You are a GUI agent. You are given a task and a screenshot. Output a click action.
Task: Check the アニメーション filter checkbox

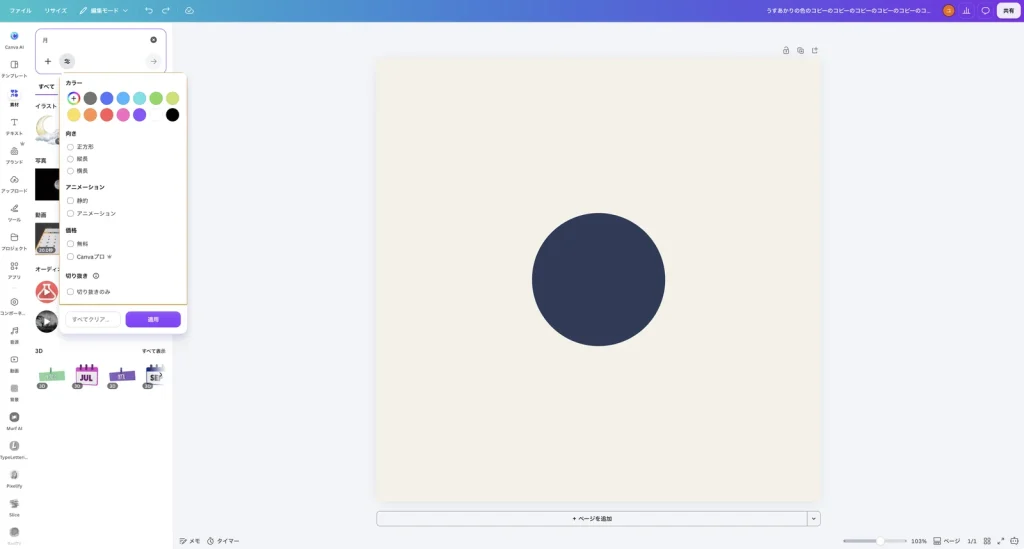click(71, 213)
